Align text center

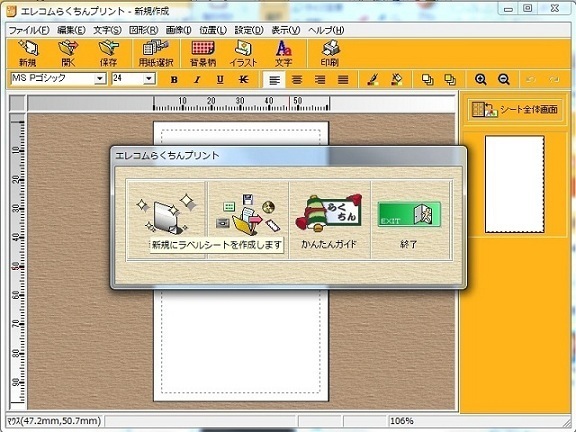297,79
